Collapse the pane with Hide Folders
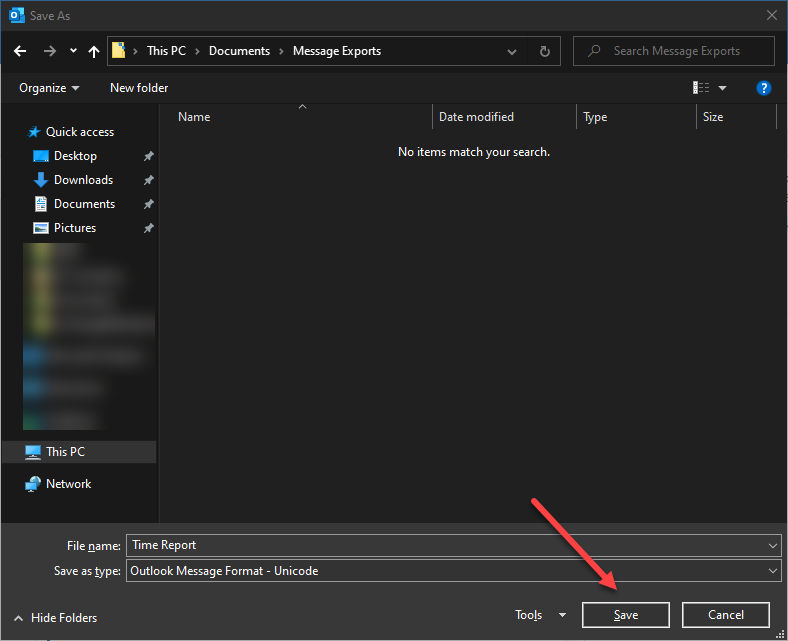The image size is (788, 641). pyautogui.click(x=56, y=618)
